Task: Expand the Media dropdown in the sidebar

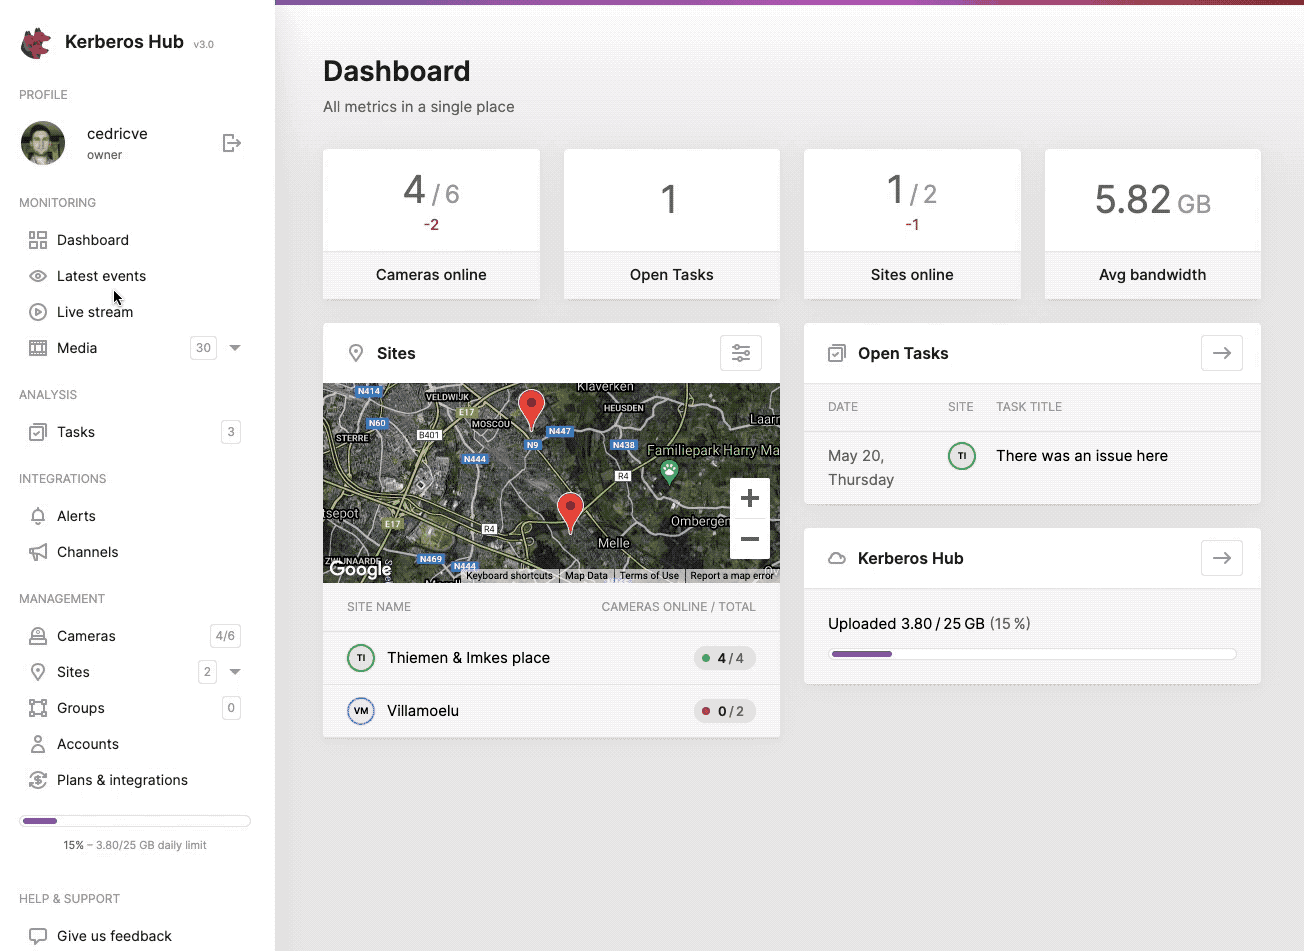Action: [235, 347]
